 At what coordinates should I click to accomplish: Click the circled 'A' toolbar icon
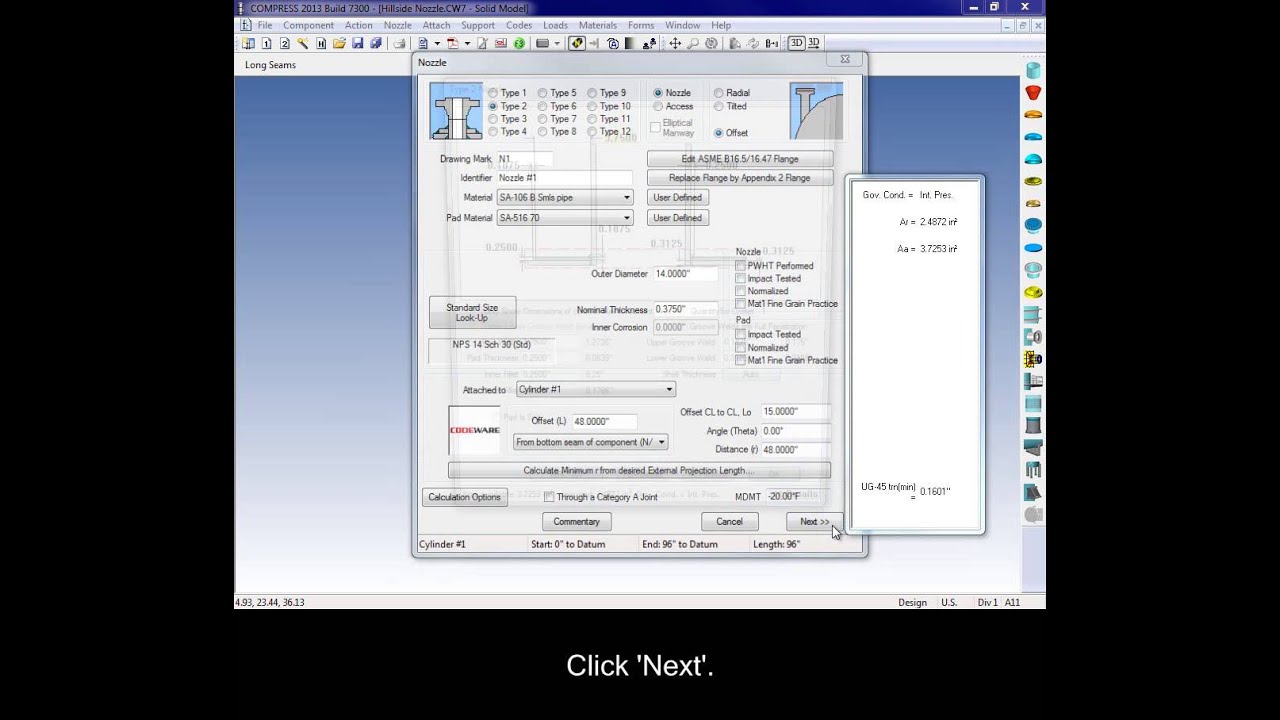(613, 43)
